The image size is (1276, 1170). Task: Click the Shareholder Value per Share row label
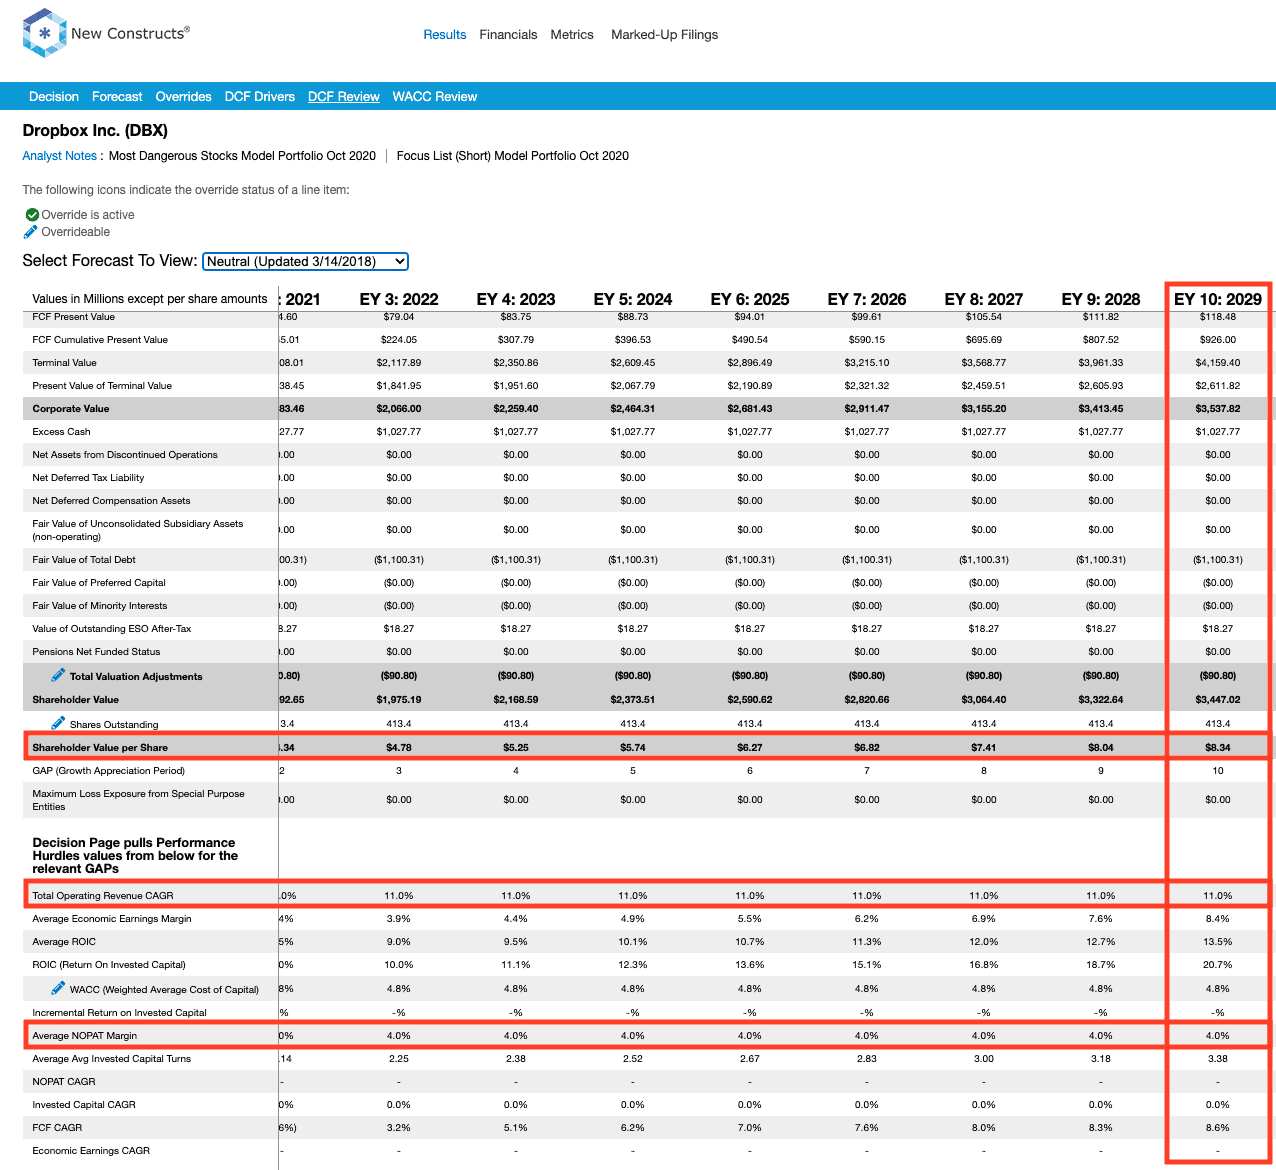pyautogui.click(x=100, y=747)
